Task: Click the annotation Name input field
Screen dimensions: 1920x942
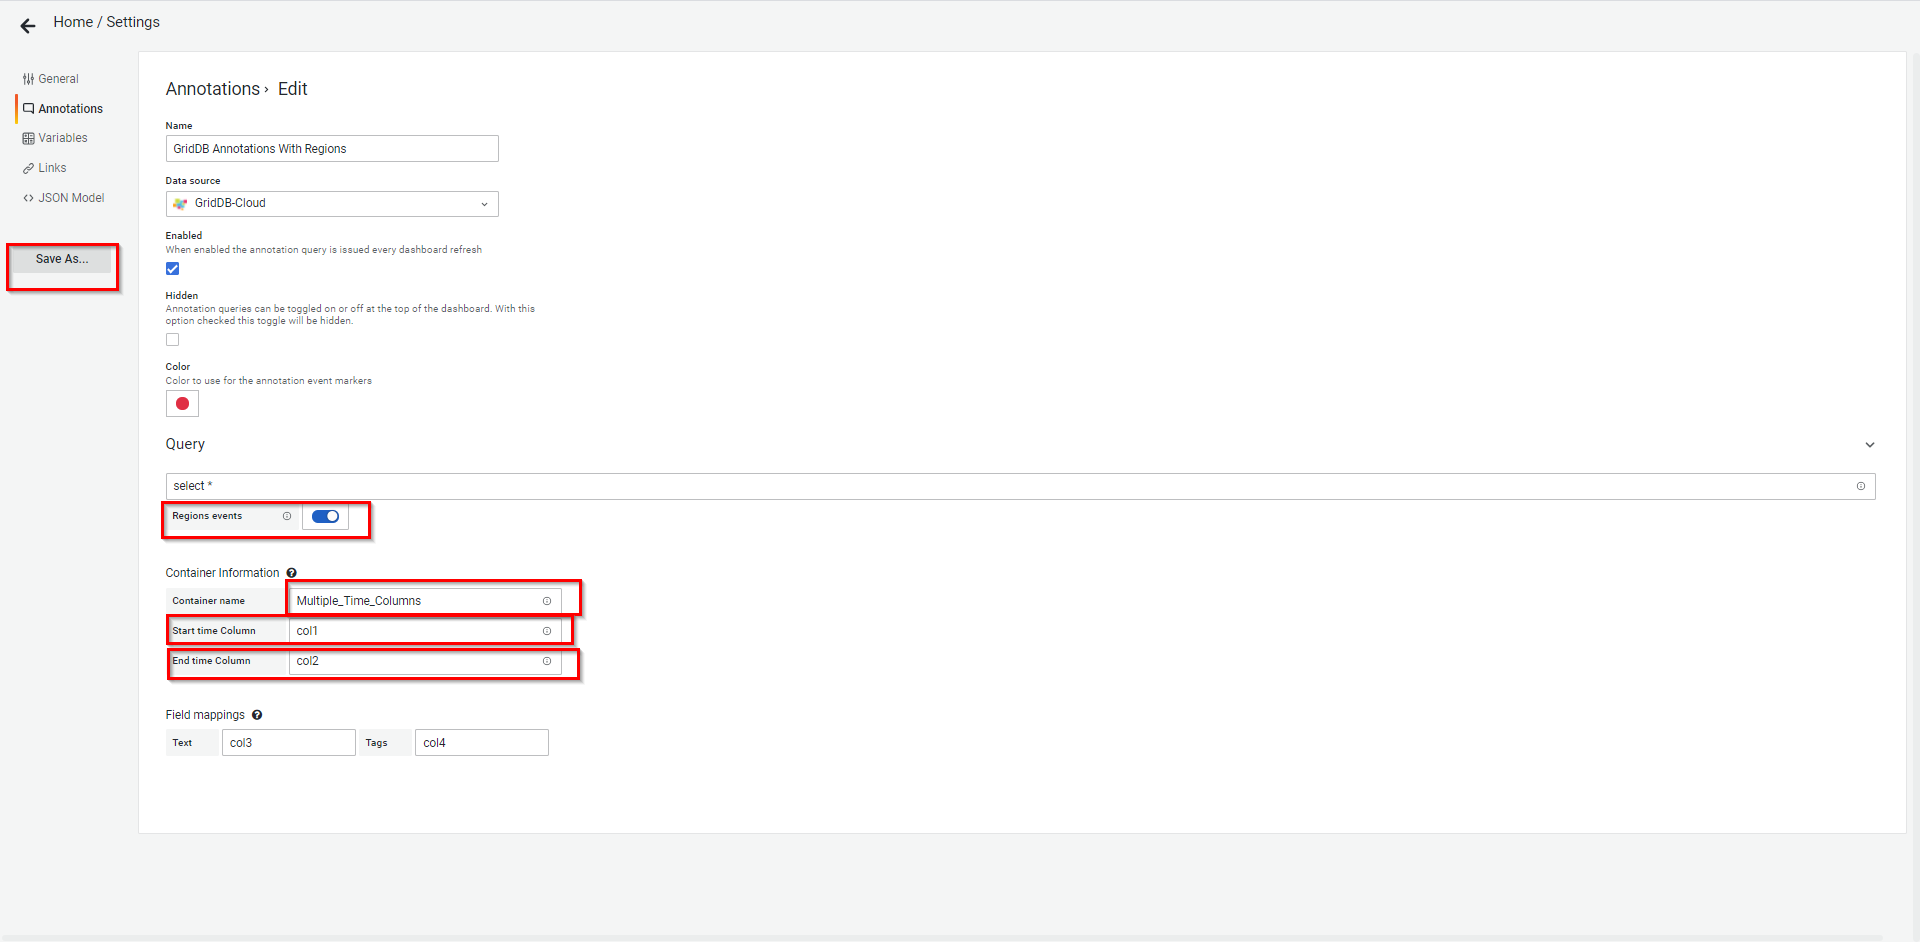Action: [x=332, y=149]
